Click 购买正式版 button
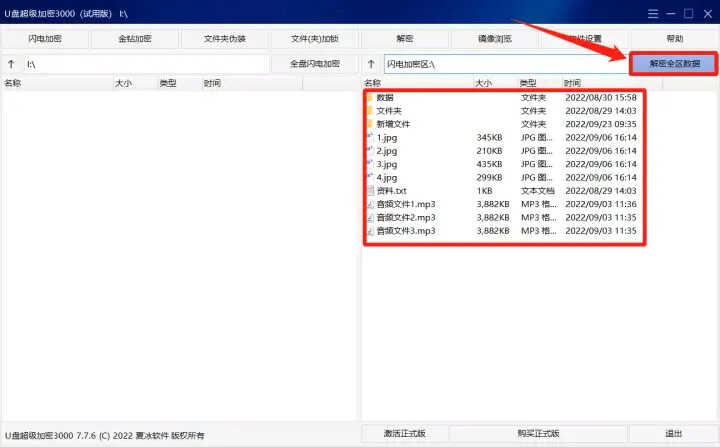The width and height of the screenshot is (720, 447). [538, 433]
